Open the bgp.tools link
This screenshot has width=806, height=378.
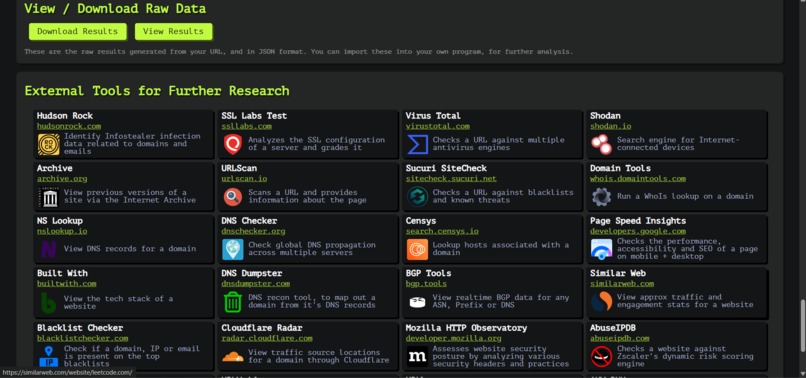[426, 283]
